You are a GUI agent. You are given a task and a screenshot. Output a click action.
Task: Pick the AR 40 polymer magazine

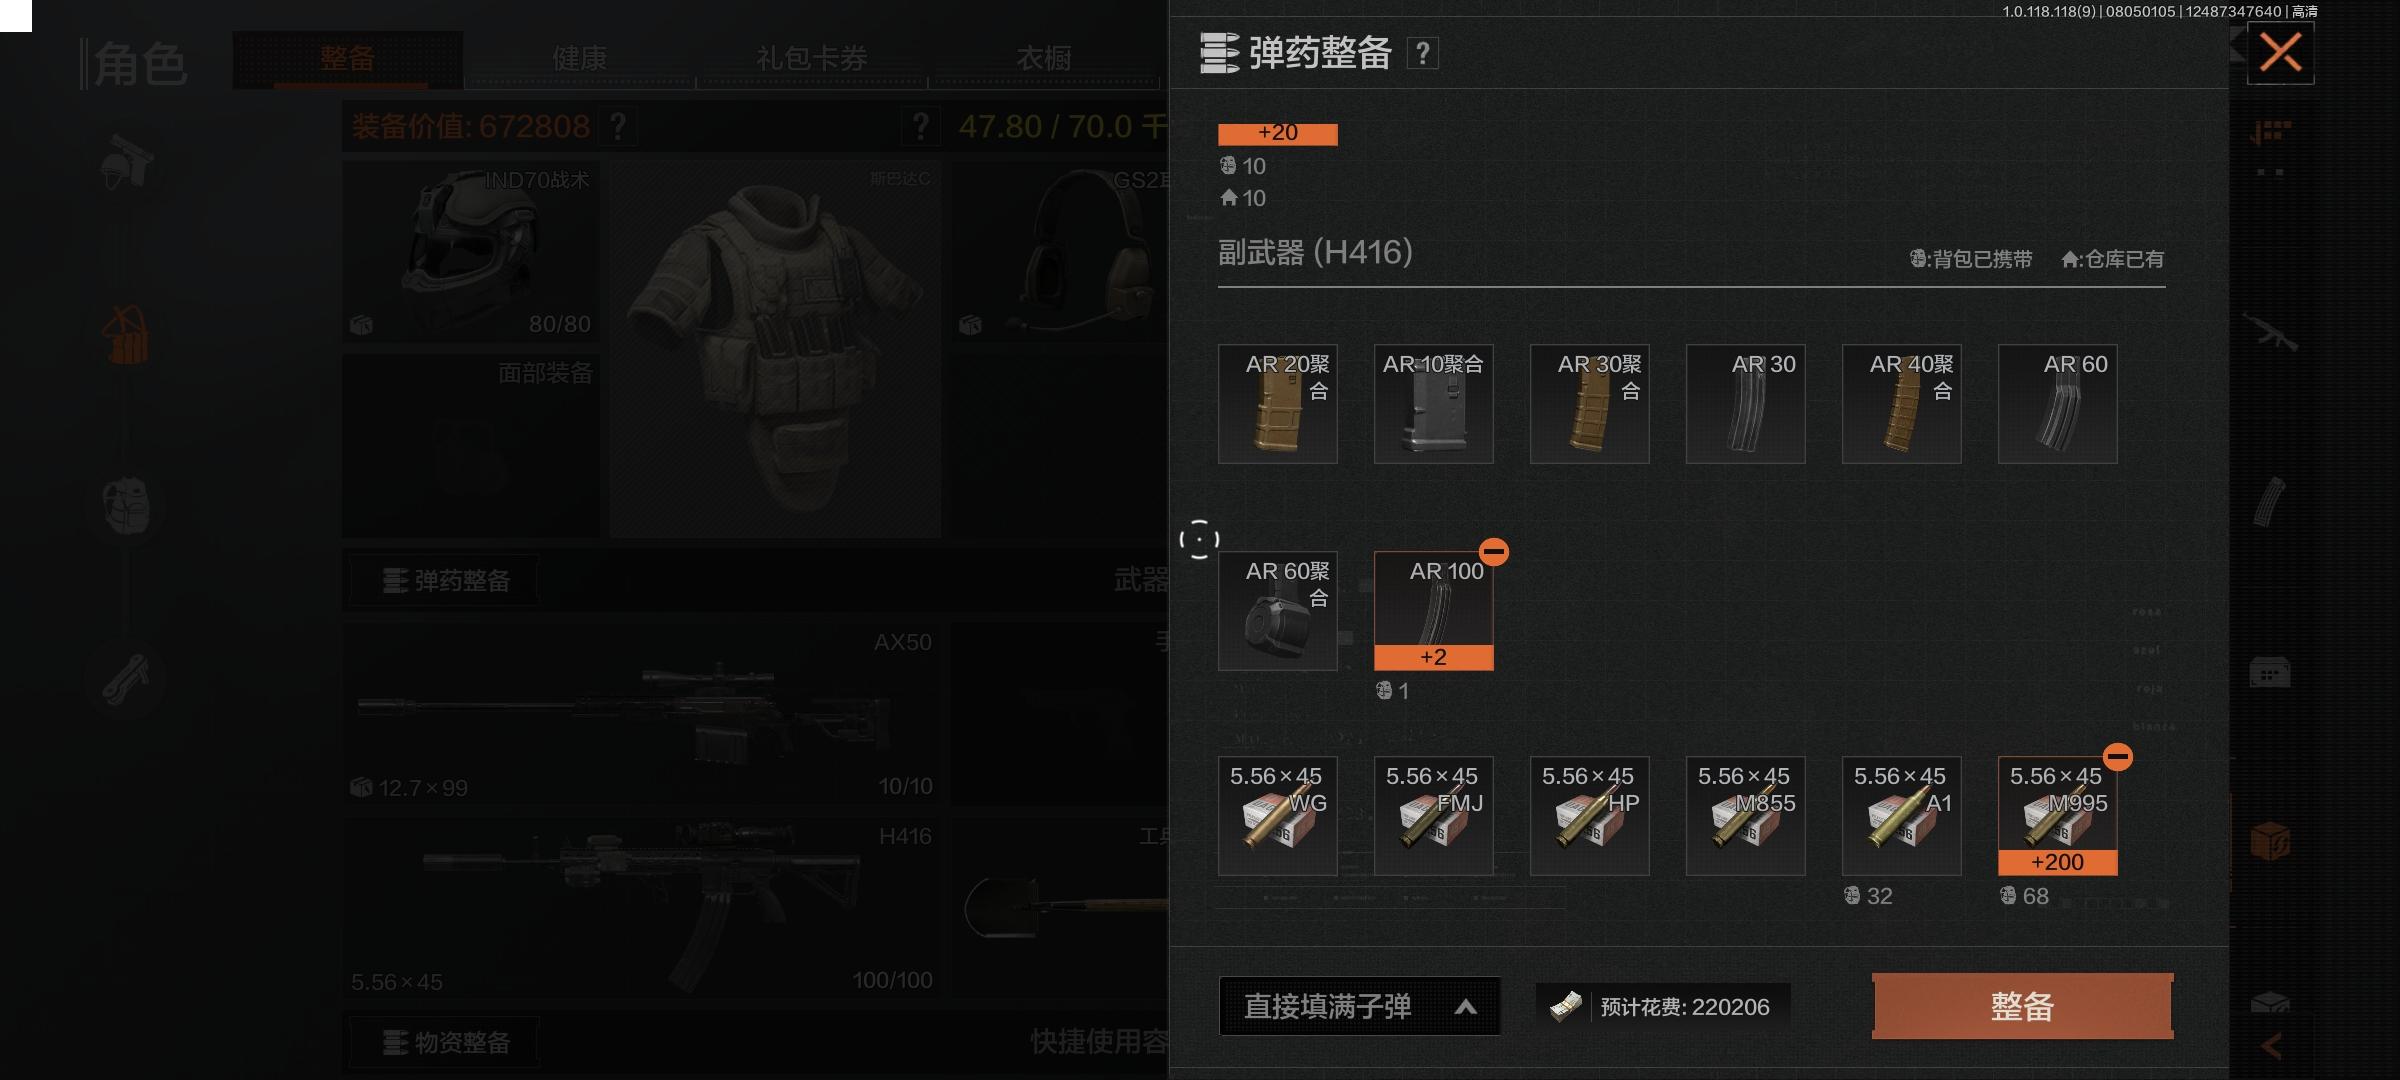click(x=1901, y=403)
